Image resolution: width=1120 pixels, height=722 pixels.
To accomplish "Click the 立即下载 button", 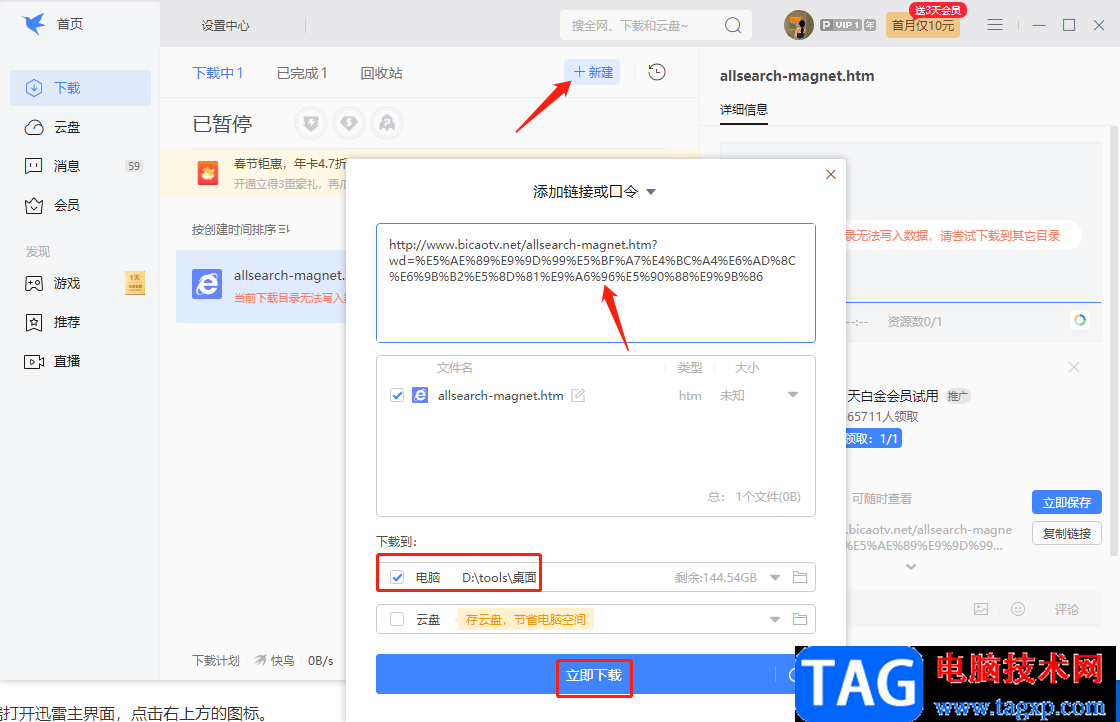I will click(594, 675).
